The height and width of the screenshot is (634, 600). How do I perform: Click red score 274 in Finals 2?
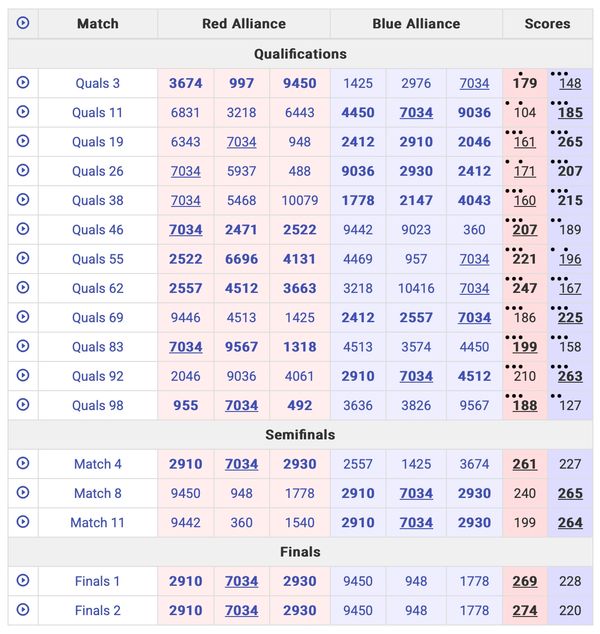pyautogui.click(x=525, y=611)
